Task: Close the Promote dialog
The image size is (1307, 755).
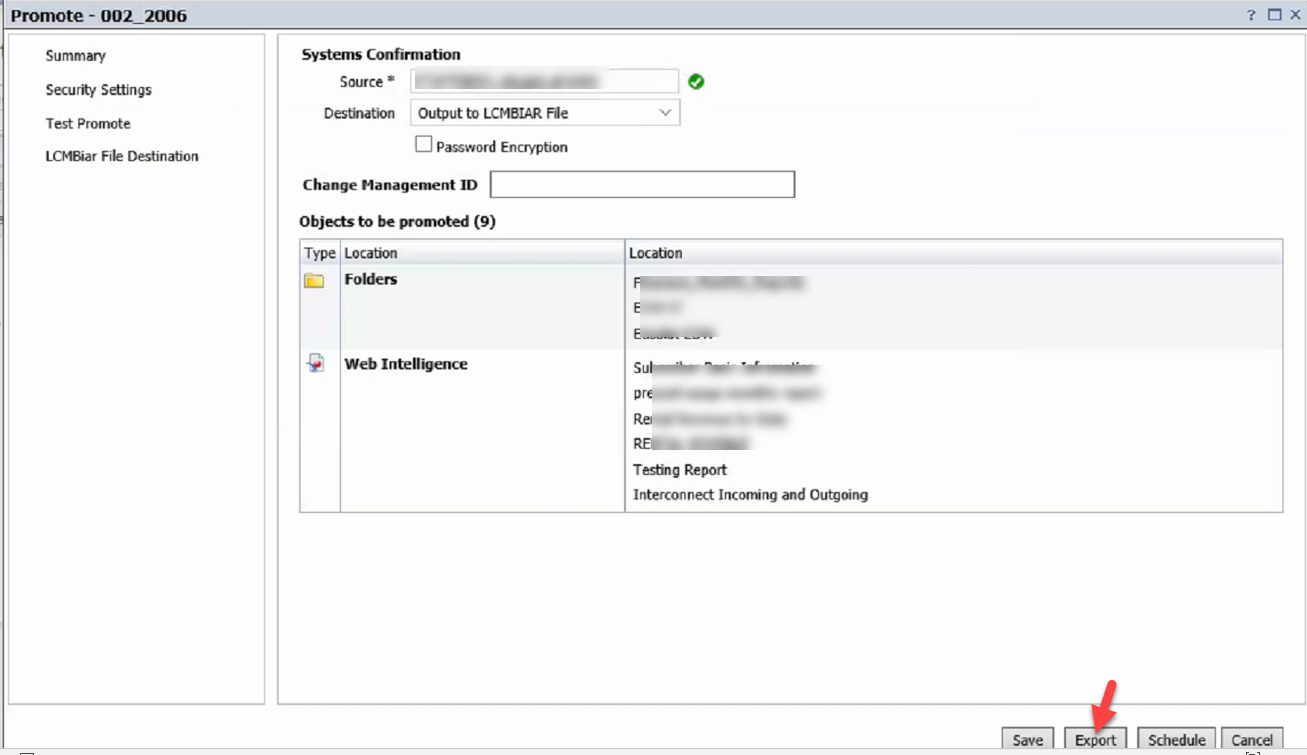Action: click(x=1294, y=15)
